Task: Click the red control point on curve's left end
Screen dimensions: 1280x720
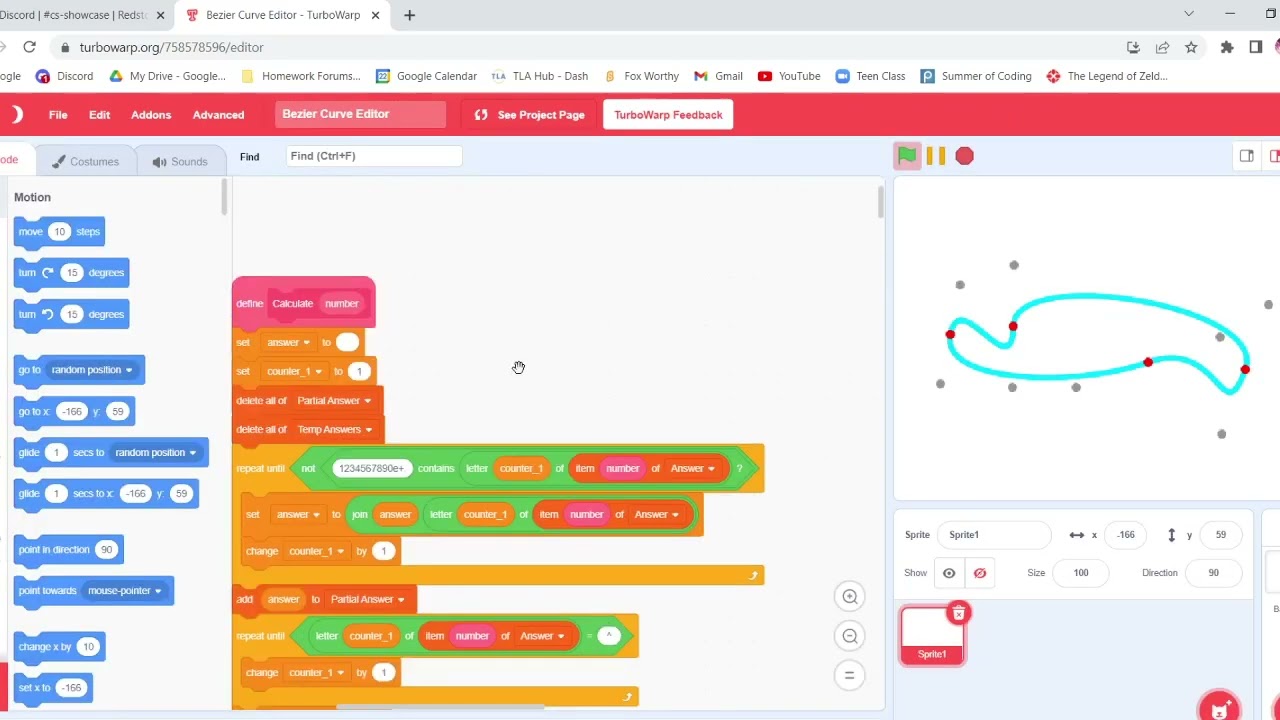Action: tap(950, 335)
